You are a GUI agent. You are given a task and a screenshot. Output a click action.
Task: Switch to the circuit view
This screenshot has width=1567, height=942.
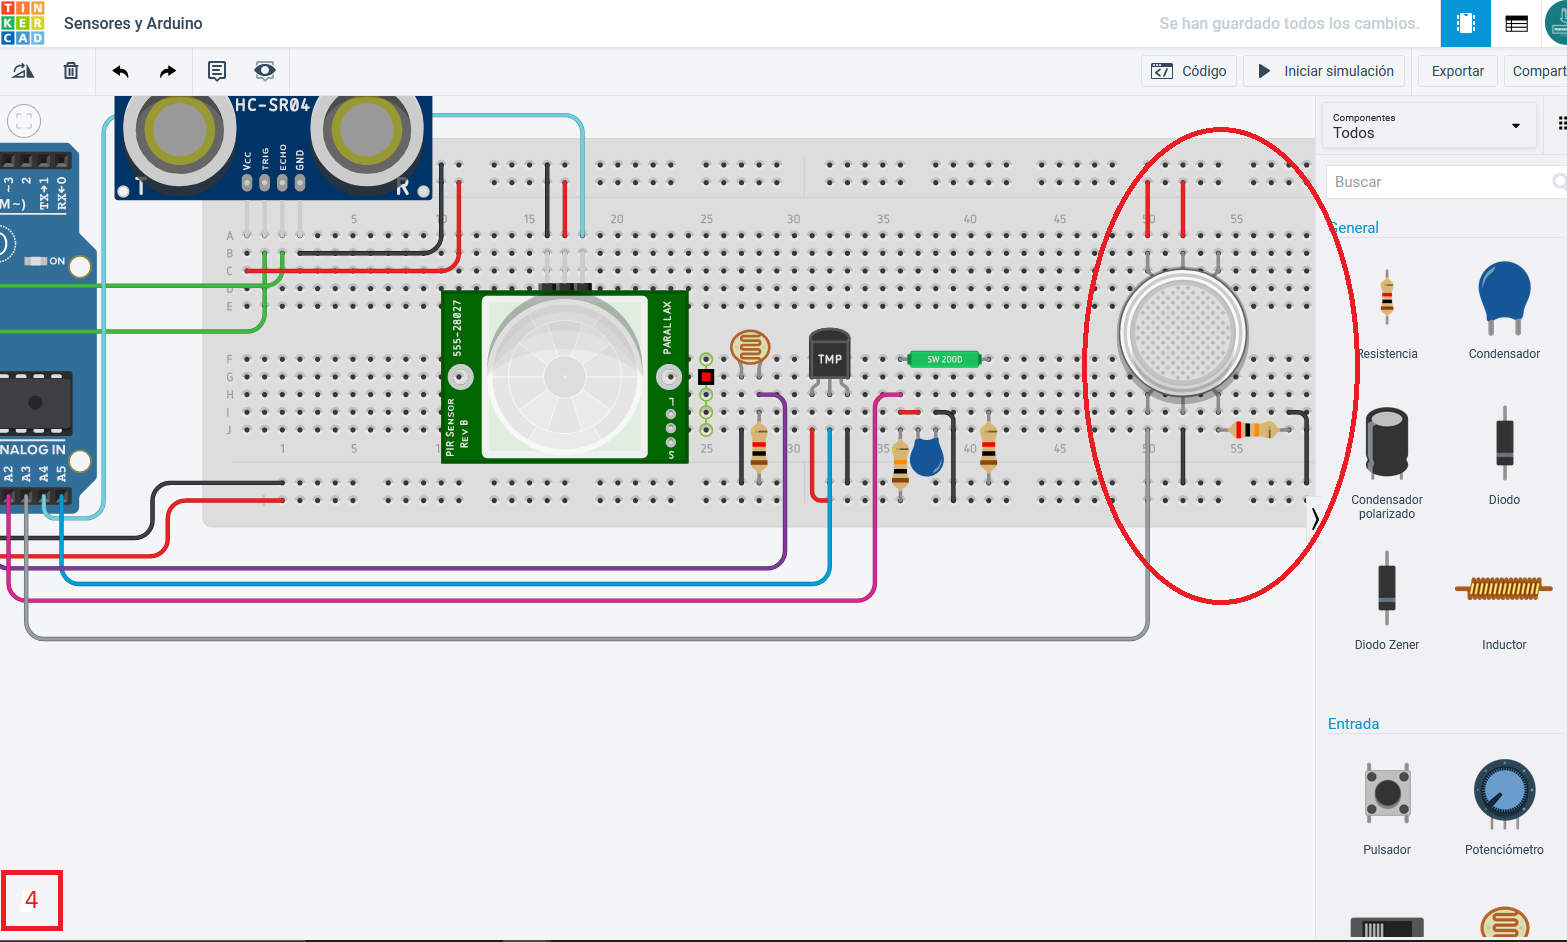1466,23
